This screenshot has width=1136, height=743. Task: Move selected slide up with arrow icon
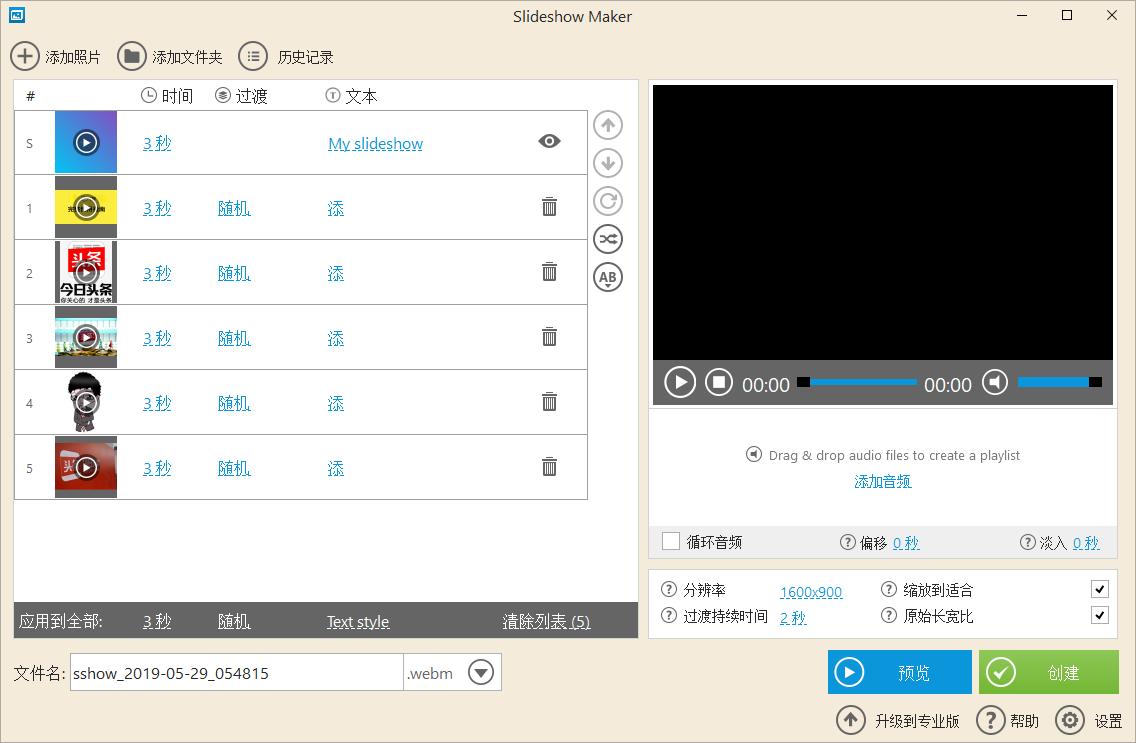607,124
